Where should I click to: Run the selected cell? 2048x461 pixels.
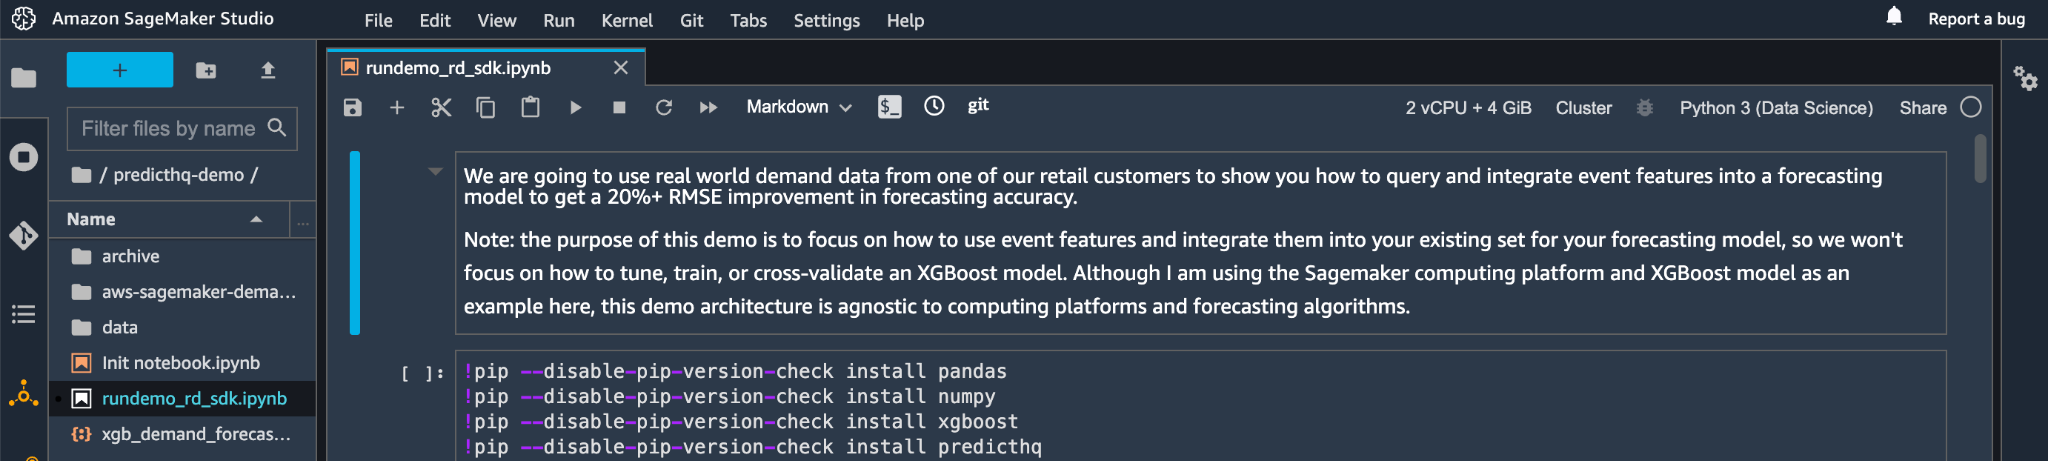(x=575, y=107)
